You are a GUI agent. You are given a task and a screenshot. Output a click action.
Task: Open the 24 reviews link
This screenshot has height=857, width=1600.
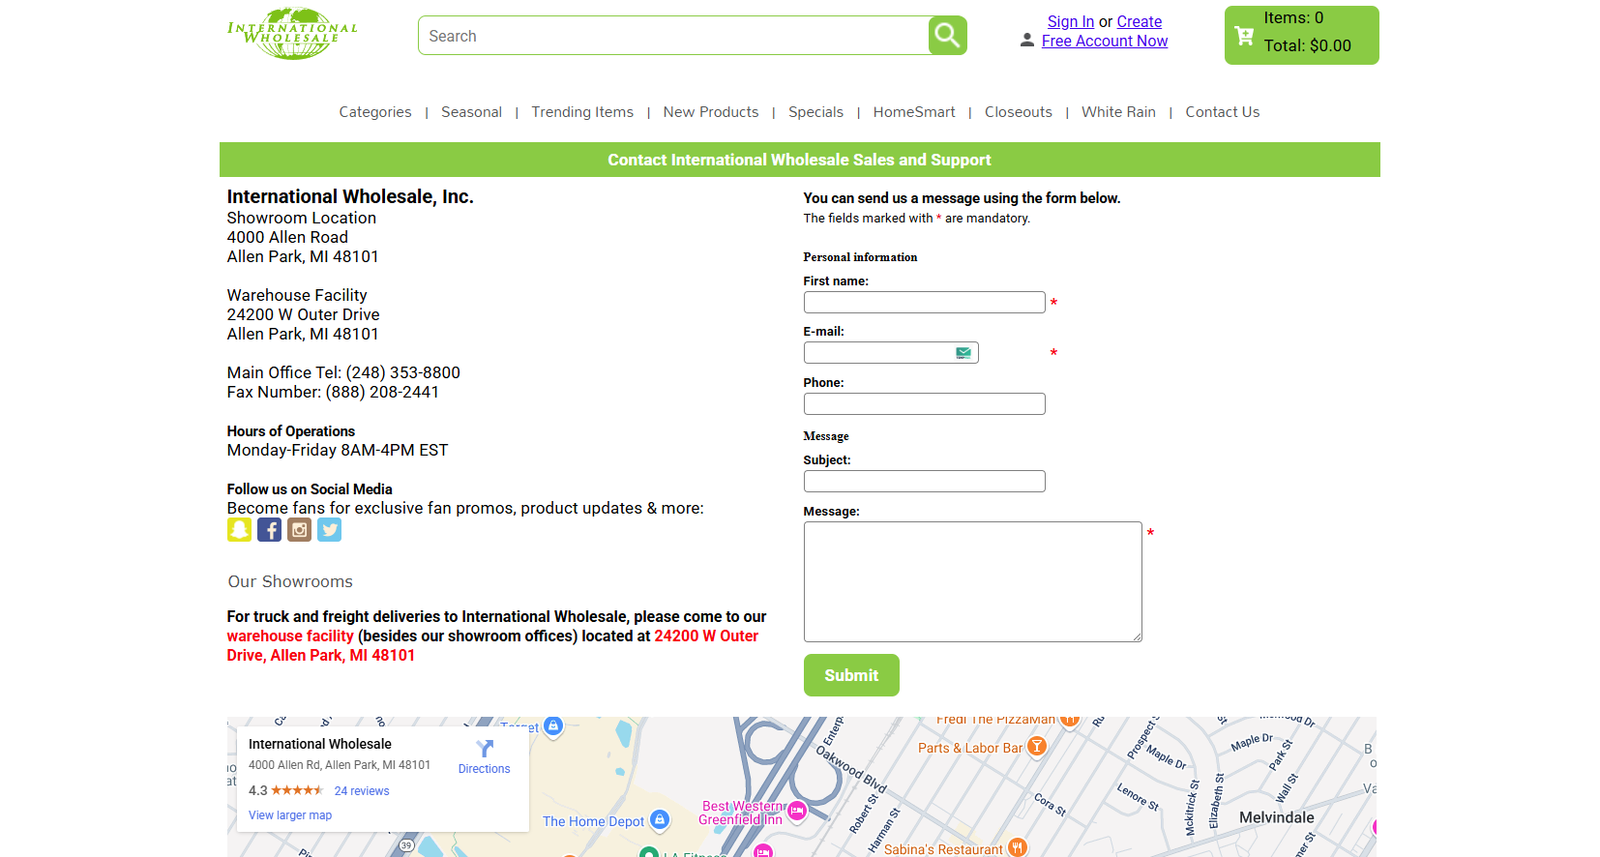[361, 791]
